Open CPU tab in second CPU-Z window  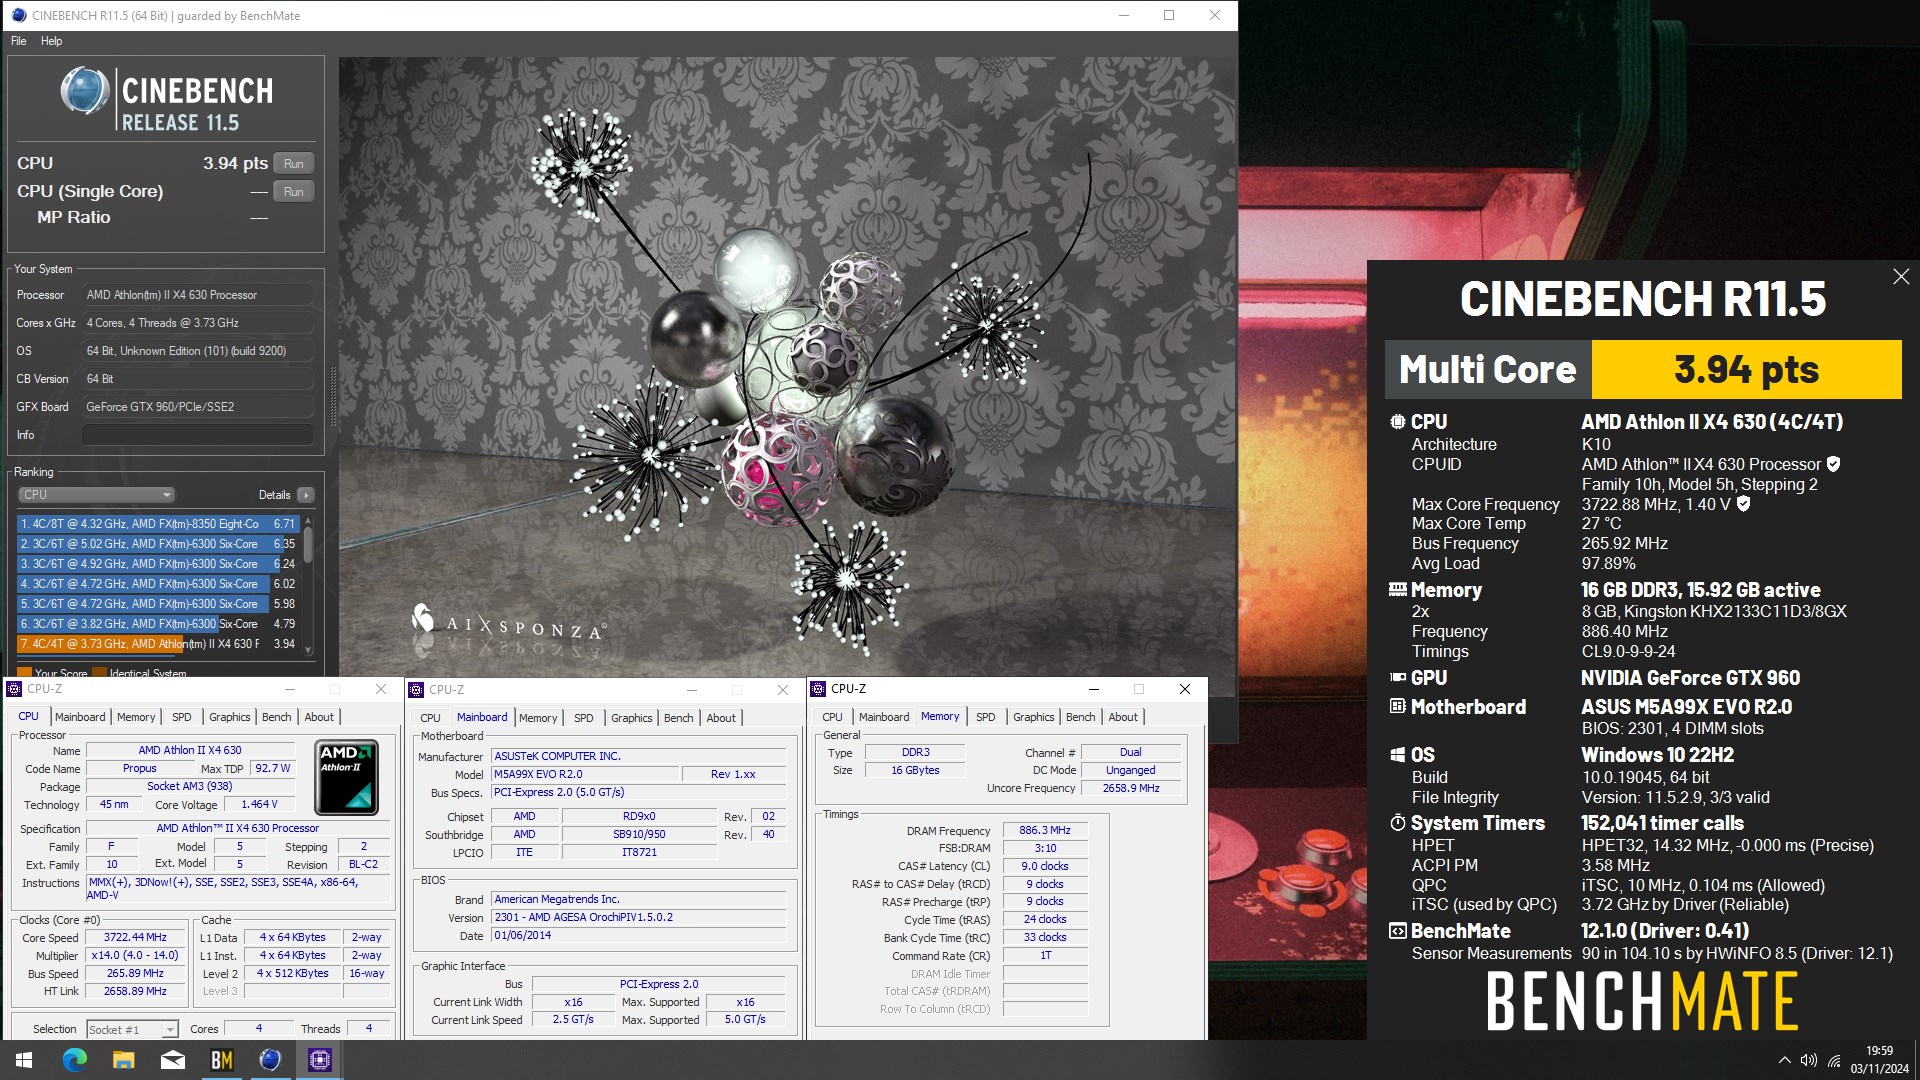(430, 718)
